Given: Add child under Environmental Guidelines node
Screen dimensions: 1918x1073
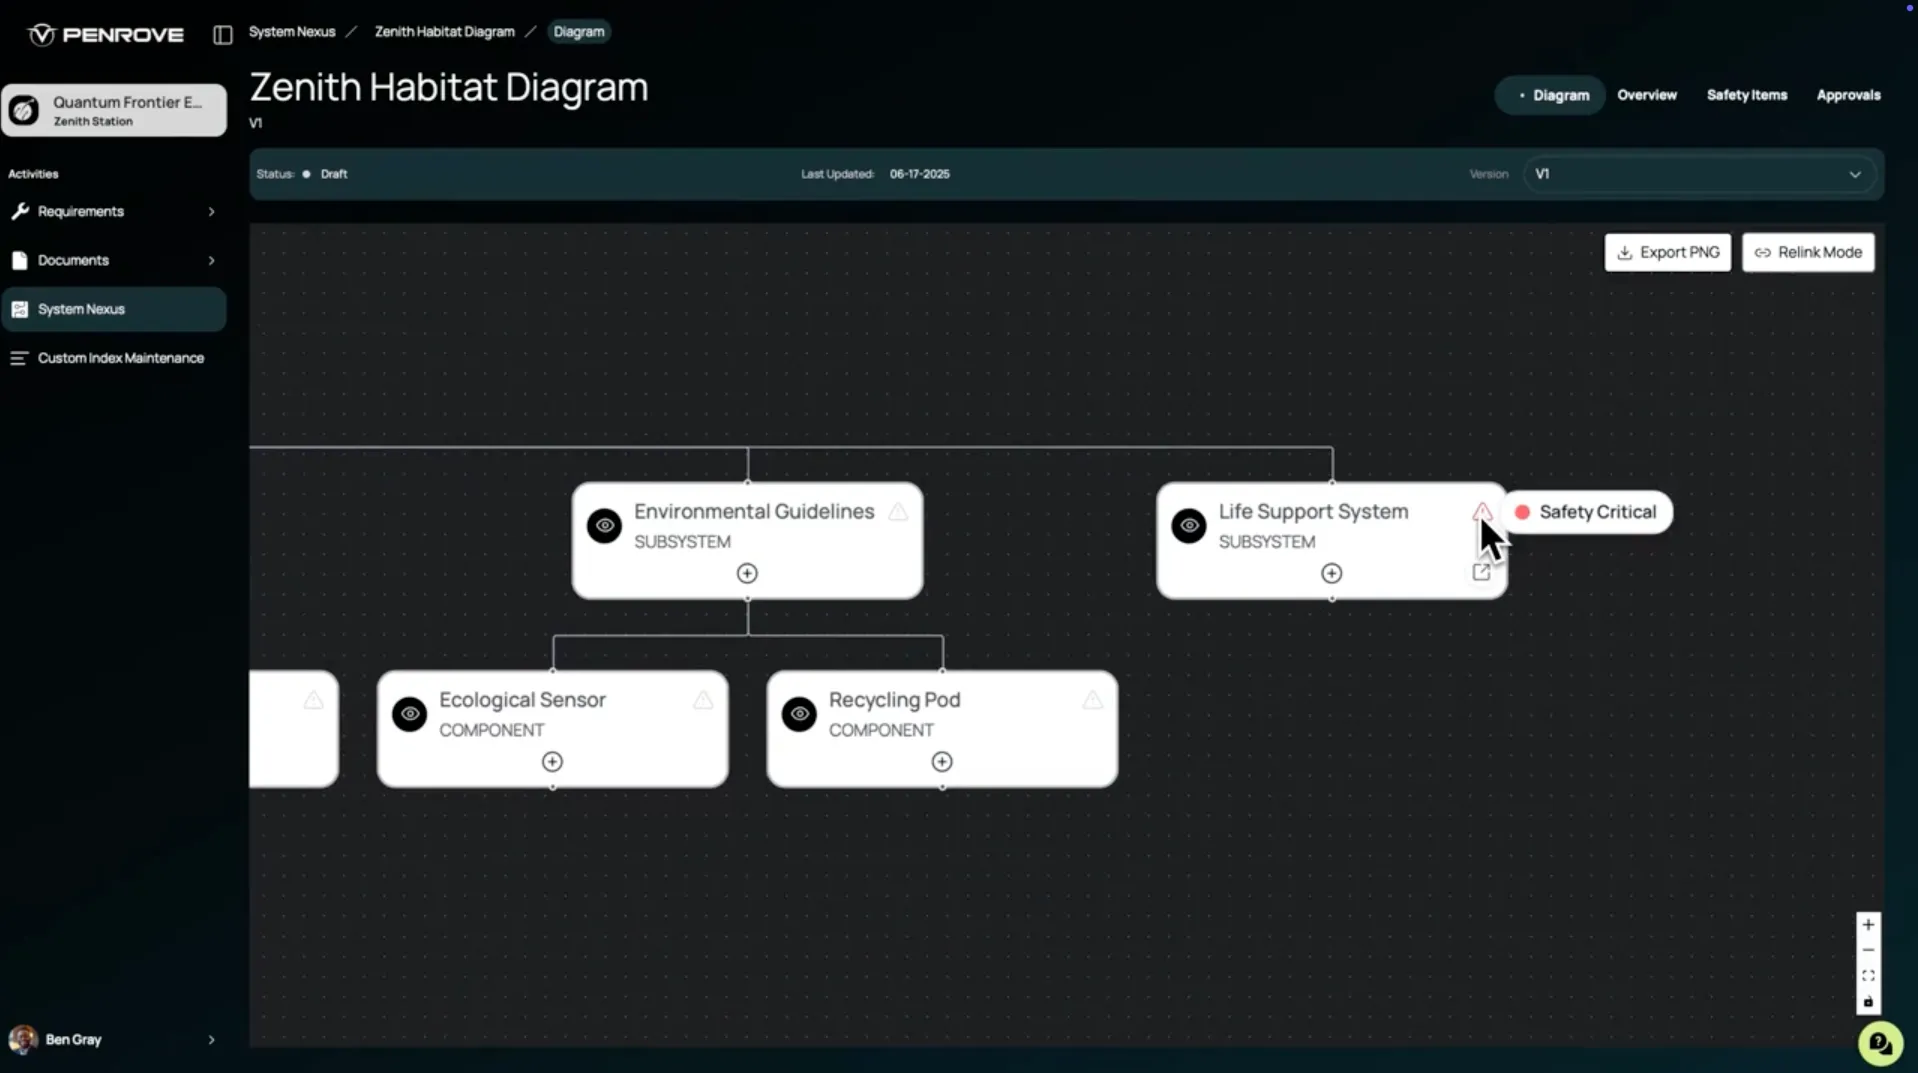Looking at the screenshot, I should point(747,573).
